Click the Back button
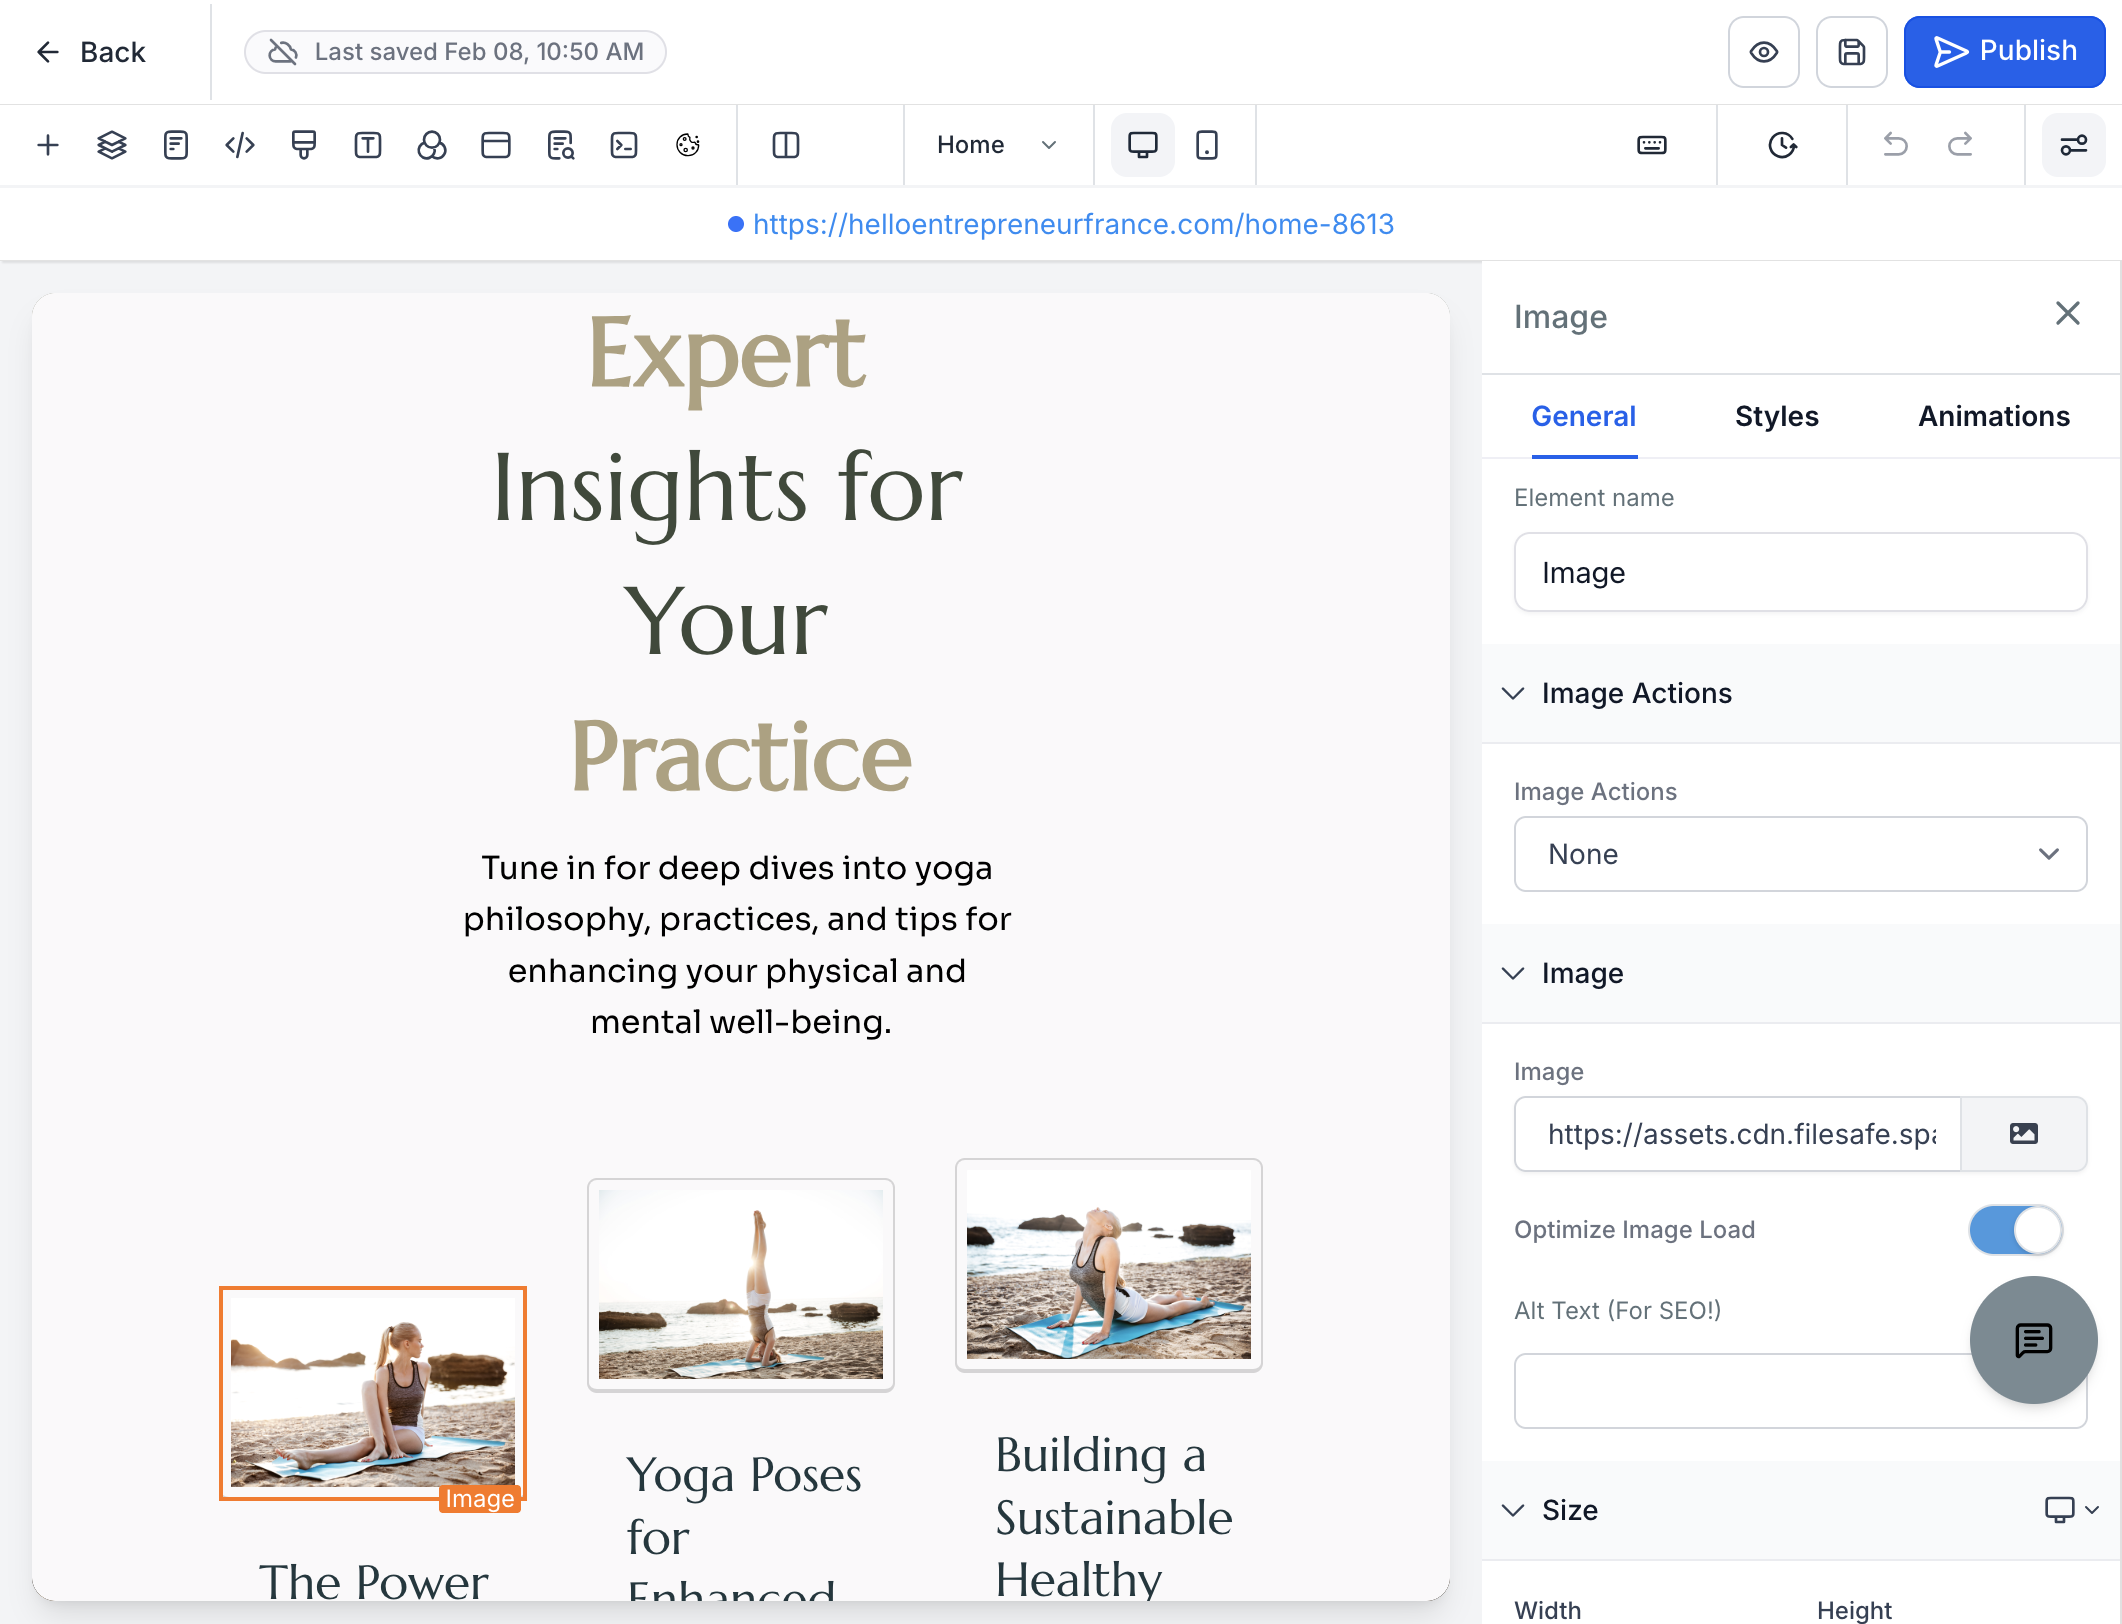The width and height of the screenshot is (2122, 1624). (x=92, y=52)
